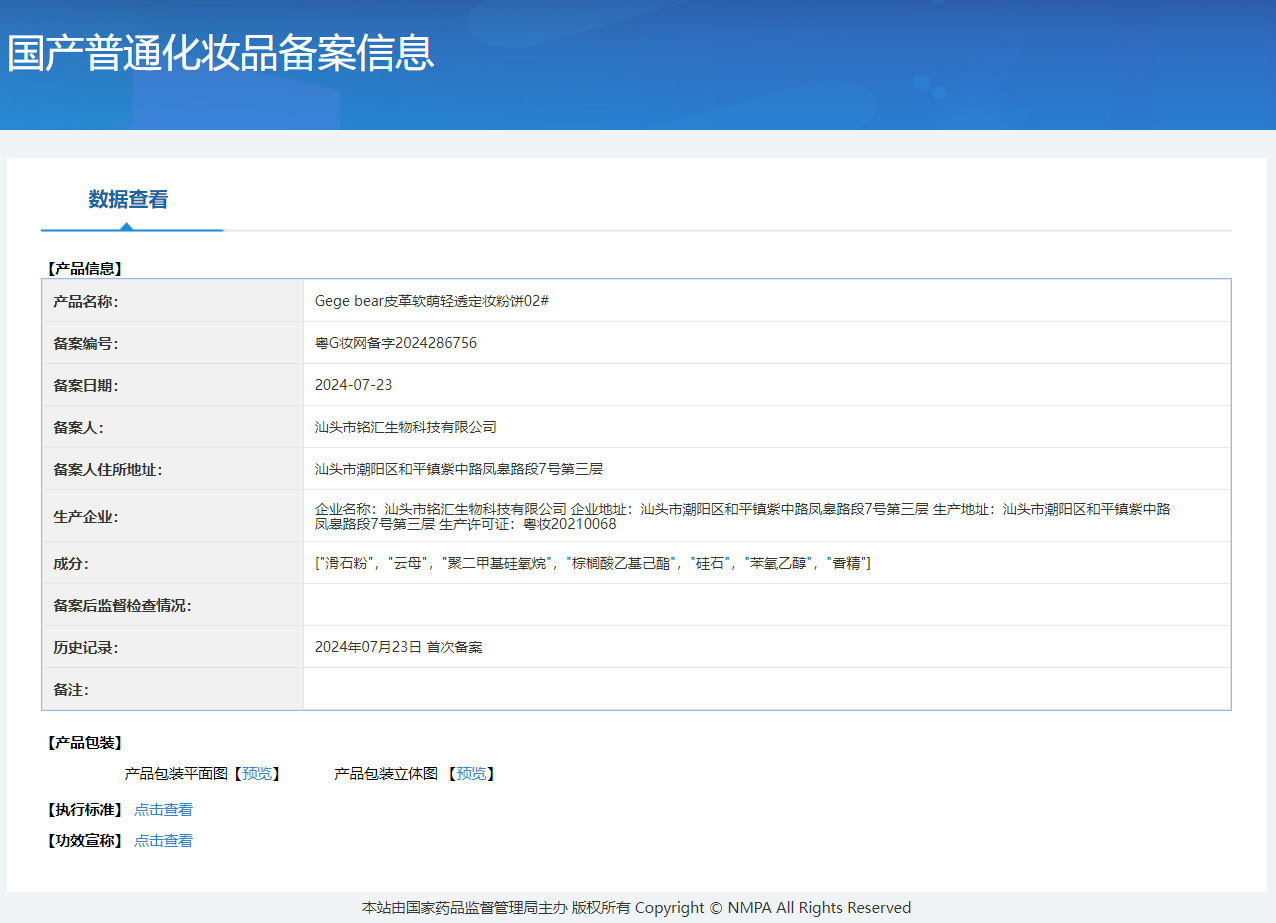This screenshot has height=923, width=1276.
Task: Select filing number 粤G妆网备字2024286756
Action: [x=396, y=343]
